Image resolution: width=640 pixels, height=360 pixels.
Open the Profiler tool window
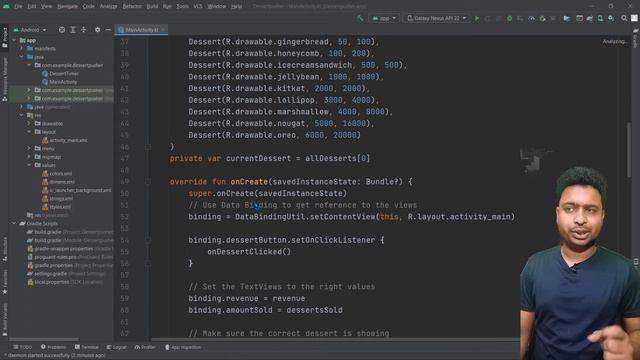click(145, 347)
